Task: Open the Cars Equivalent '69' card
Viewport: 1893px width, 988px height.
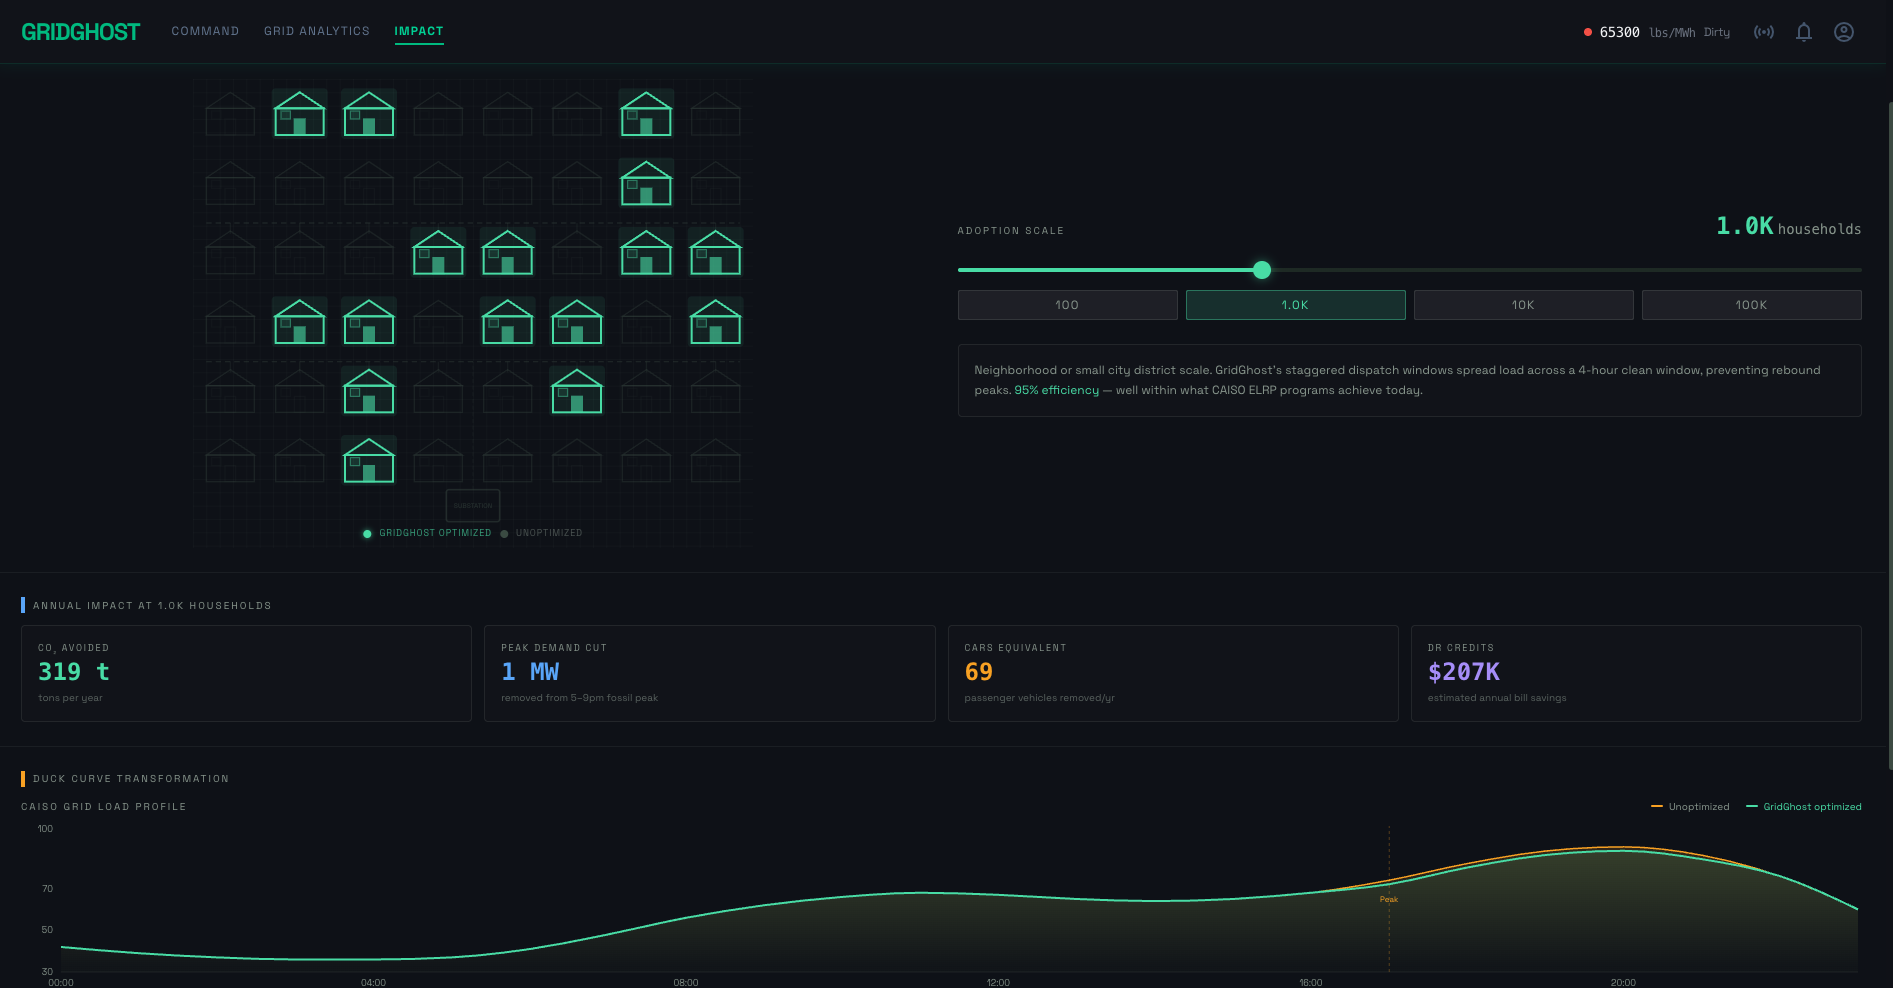Action: pos(1173,673)
